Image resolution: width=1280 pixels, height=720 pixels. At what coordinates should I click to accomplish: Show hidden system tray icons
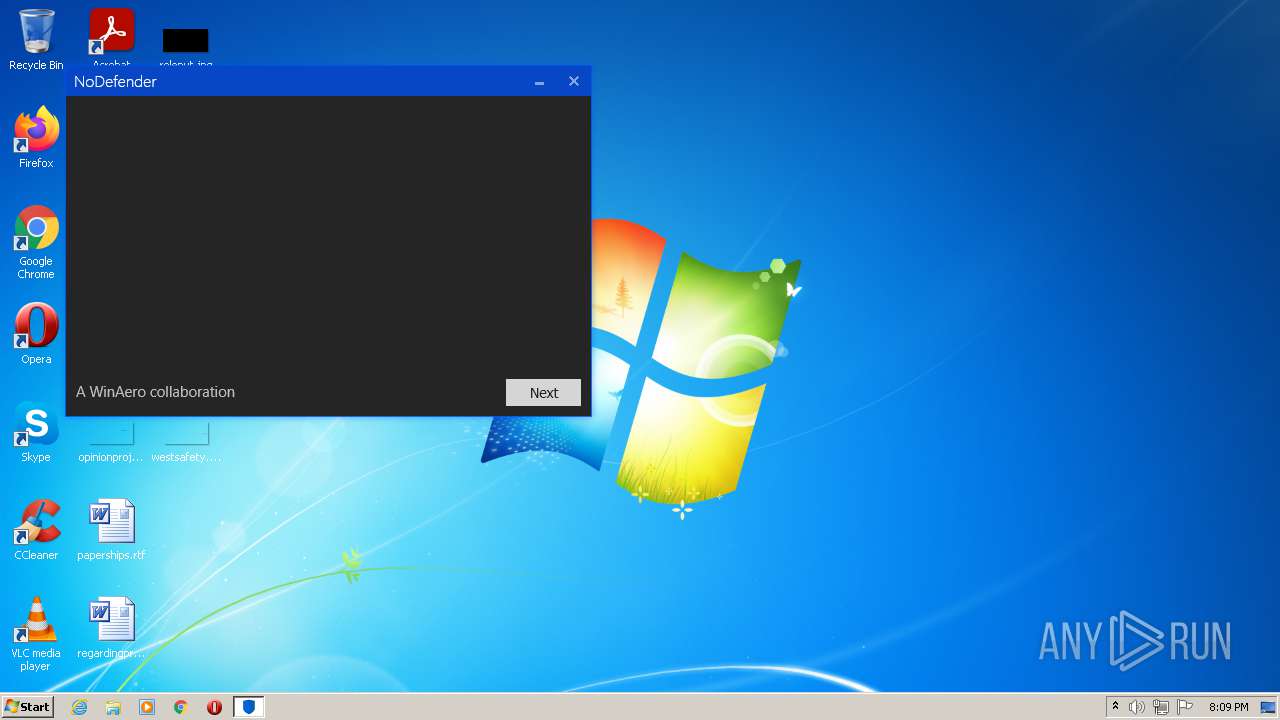[1115, 707]
